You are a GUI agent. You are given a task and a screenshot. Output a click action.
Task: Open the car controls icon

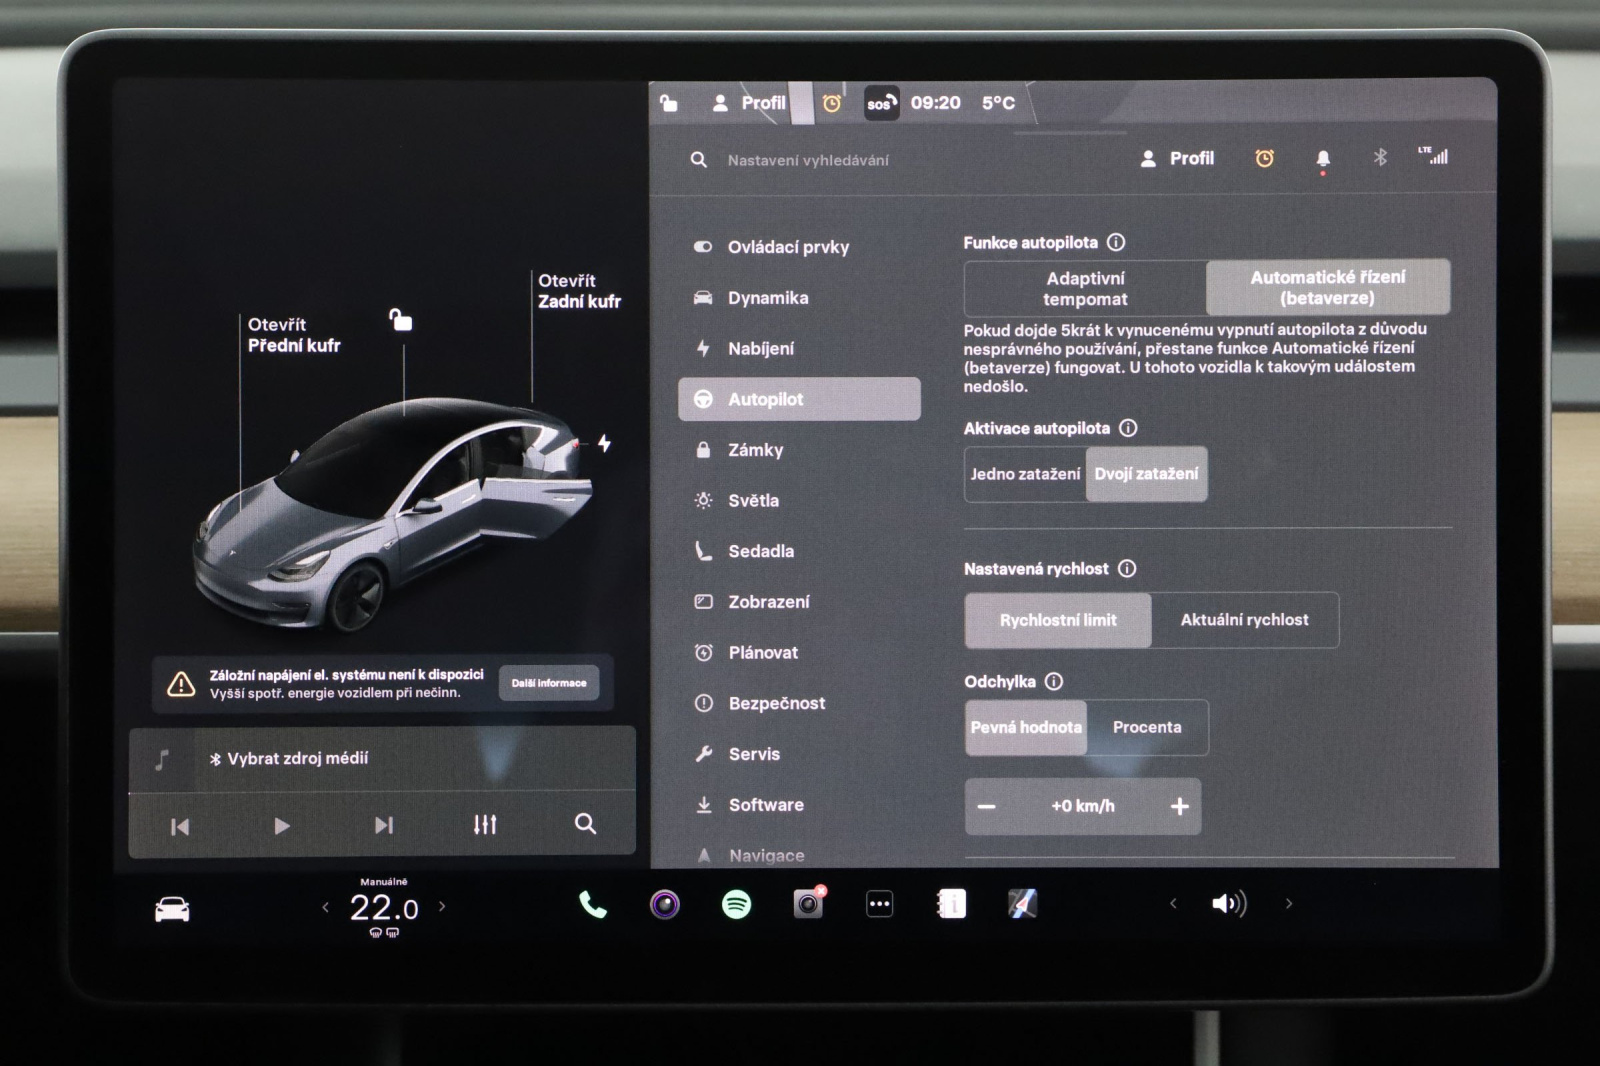pyautogui.click(x=172, y=909)
